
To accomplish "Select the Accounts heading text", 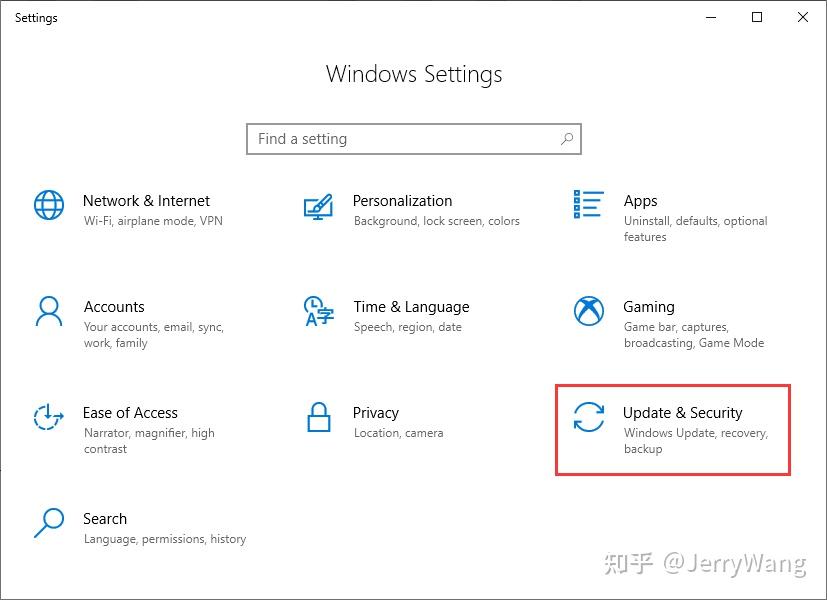I will (x=114, y=307).
